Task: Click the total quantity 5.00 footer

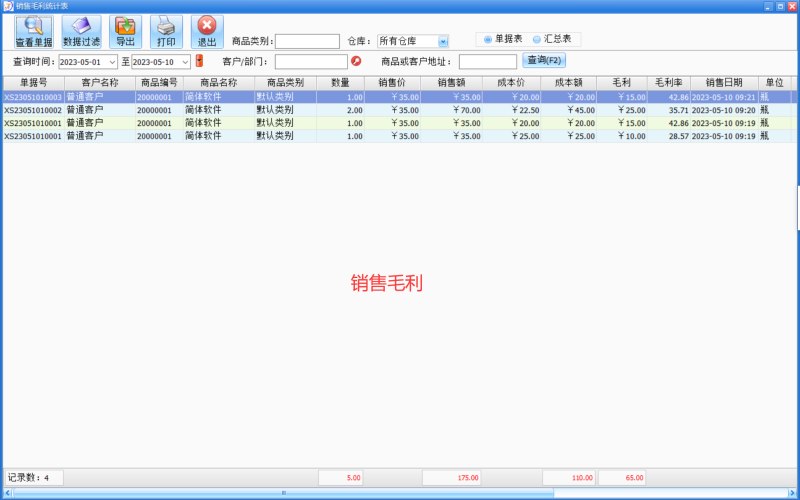Action: (341, 478)
